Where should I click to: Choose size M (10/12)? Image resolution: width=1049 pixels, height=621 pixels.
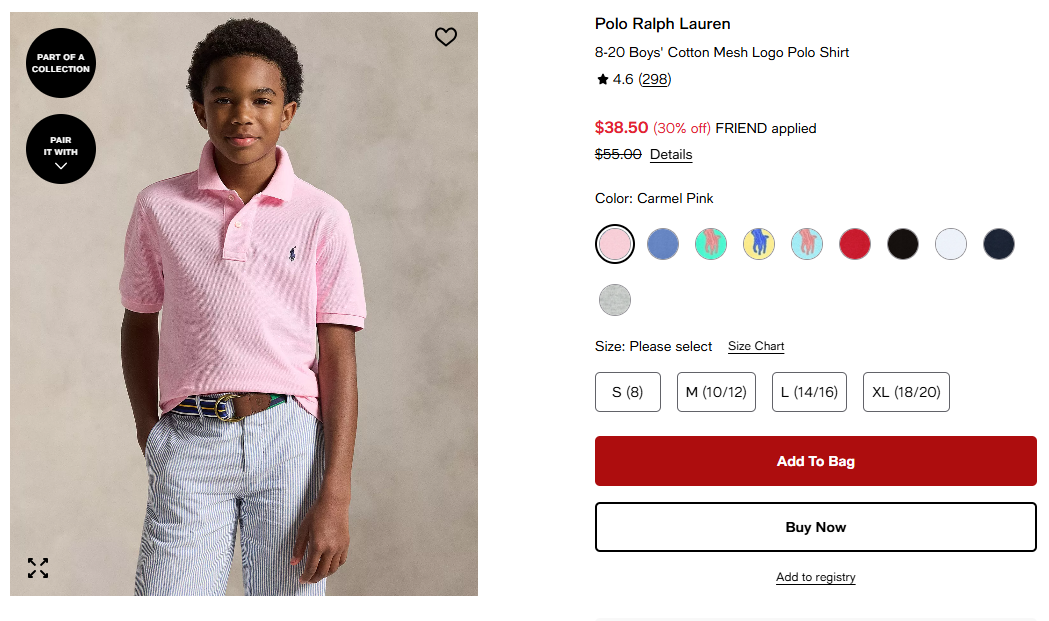(716, 392)
